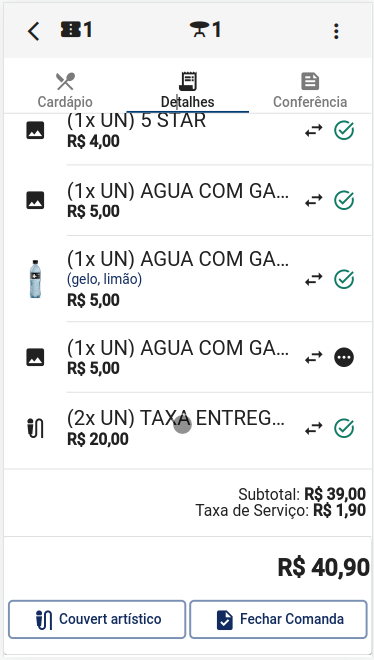Click the Couvert artístico button
The height and width of the screenshot is (660, 374).
(x=97, y=619)
